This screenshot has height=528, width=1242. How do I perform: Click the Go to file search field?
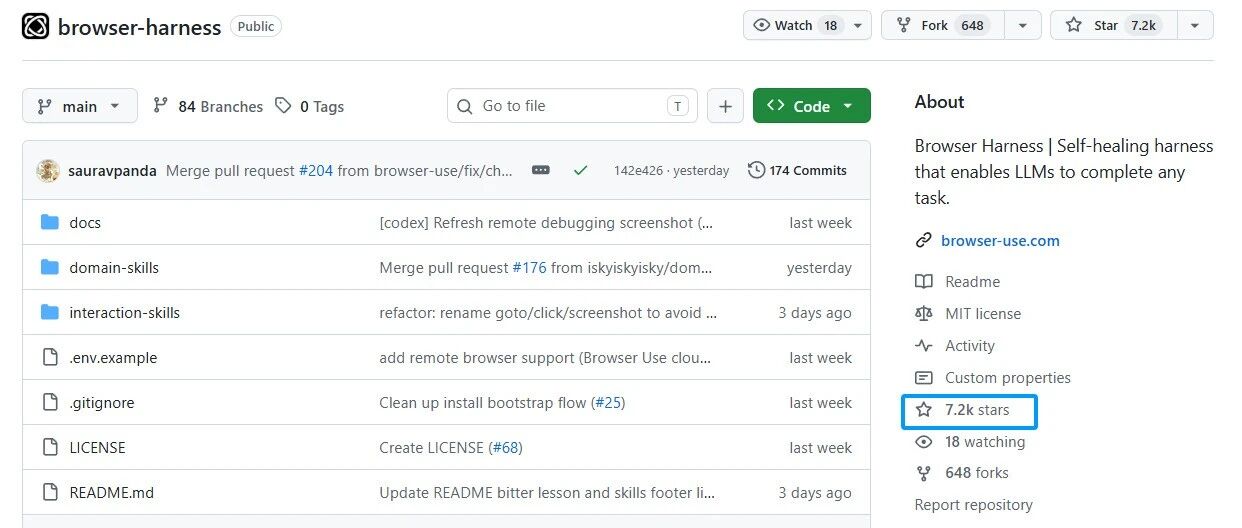click(x=572, y=106)
